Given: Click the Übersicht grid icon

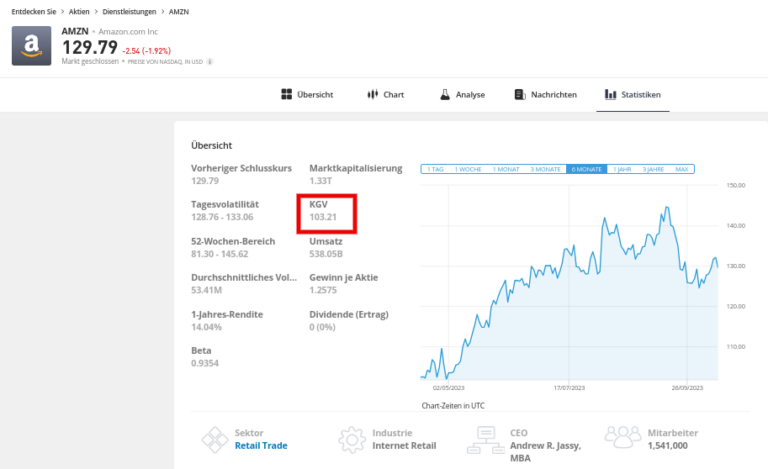Looking at the screenshot, I should pyautogui.click(x=287, y=94).
